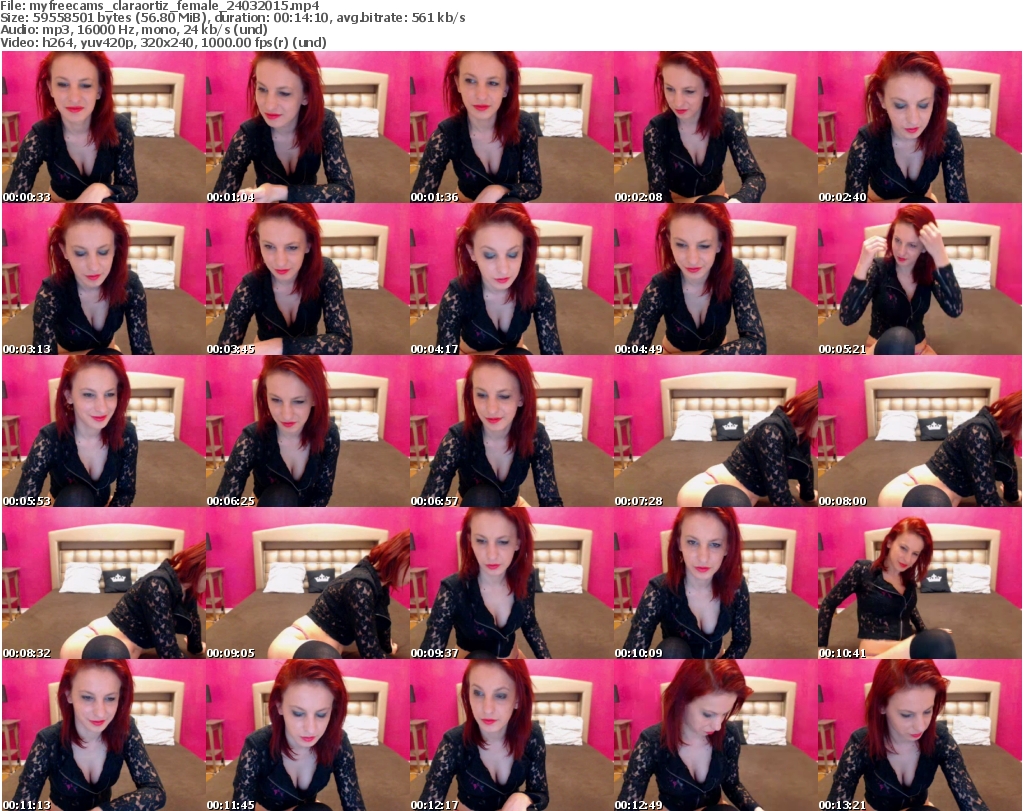Select the frame stamped 00:06:25
This screenshot has width=1024, height=811.
click(x=308, y=432)
